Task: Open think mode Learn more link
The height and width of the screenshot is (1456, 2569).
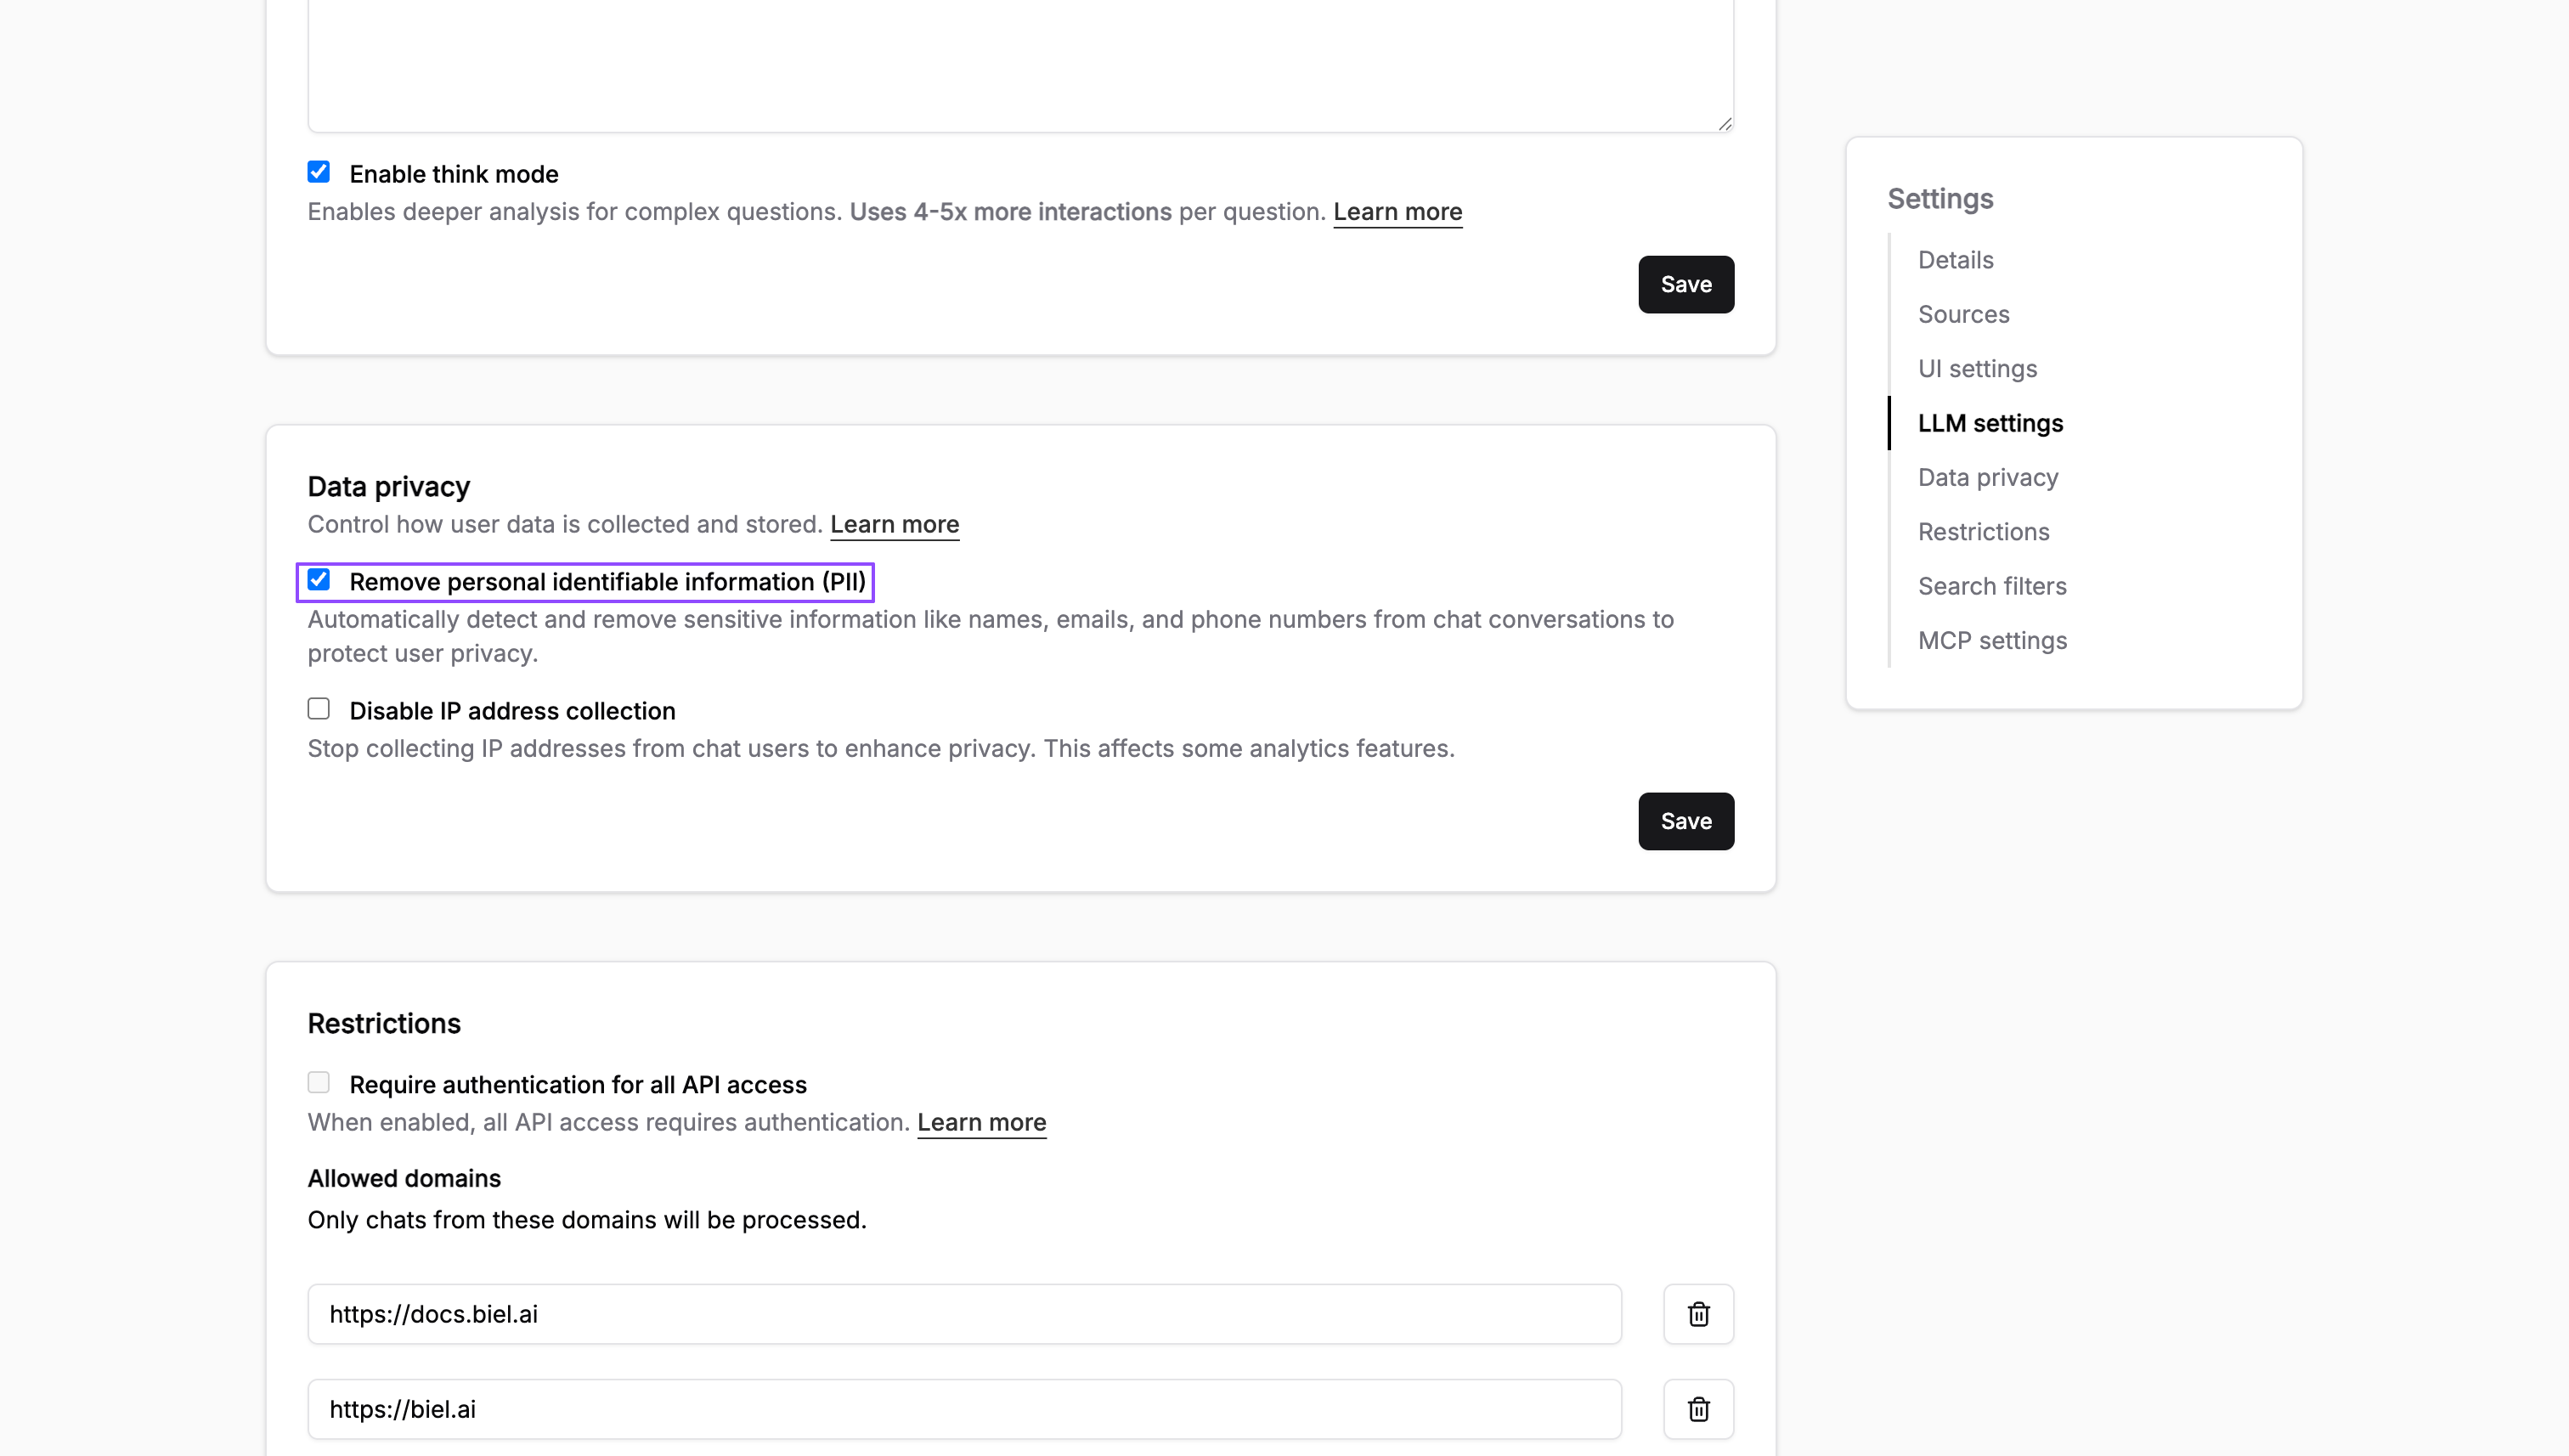Action: (x=1397, y=212)
